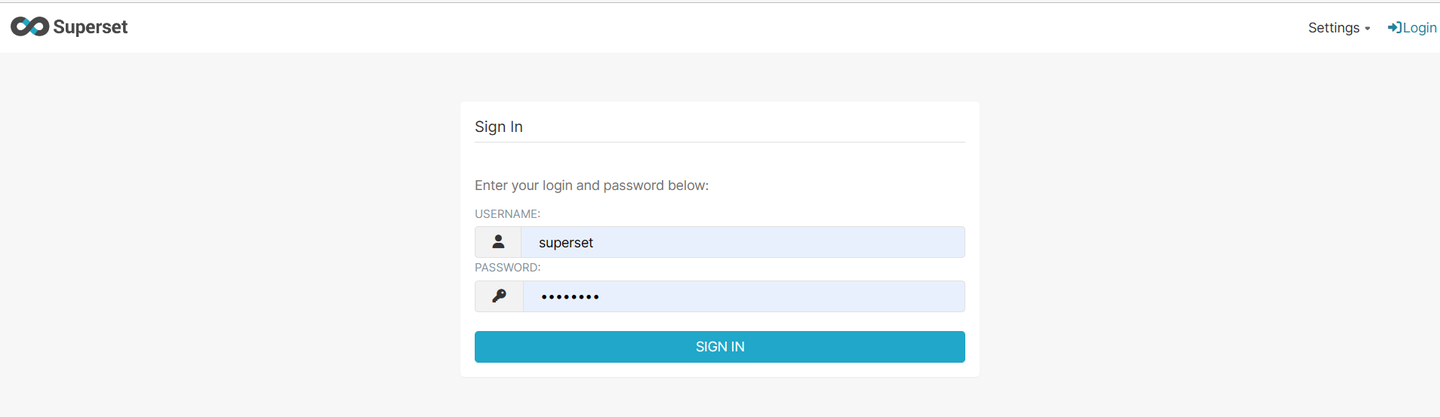Focus the username field containing superset
Viewport: 1440px width, 417px height.
click(743, 242)
